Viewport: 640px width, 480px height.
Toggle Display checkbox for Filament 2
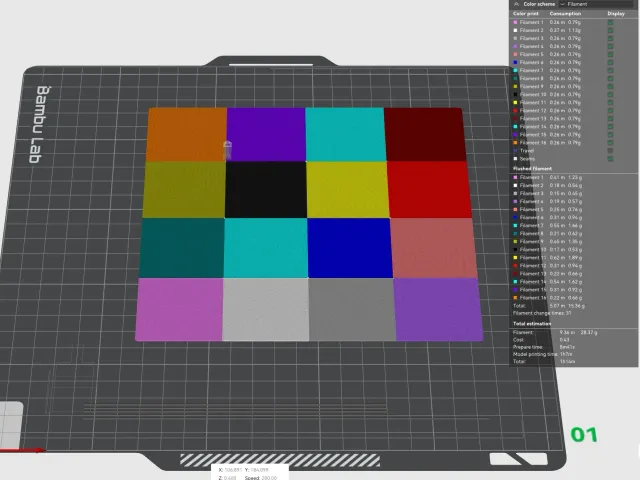click(610, 30)
